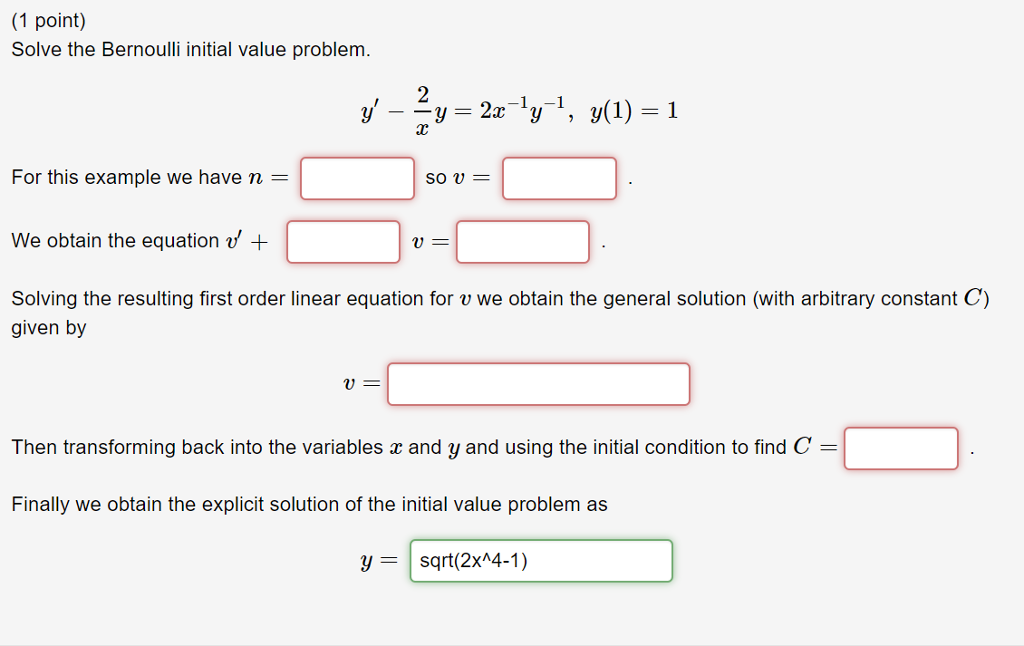Focus the C = constant input box
This screenshot has width=1024, height=646.
pyautogui.click(x=901, y=448)
